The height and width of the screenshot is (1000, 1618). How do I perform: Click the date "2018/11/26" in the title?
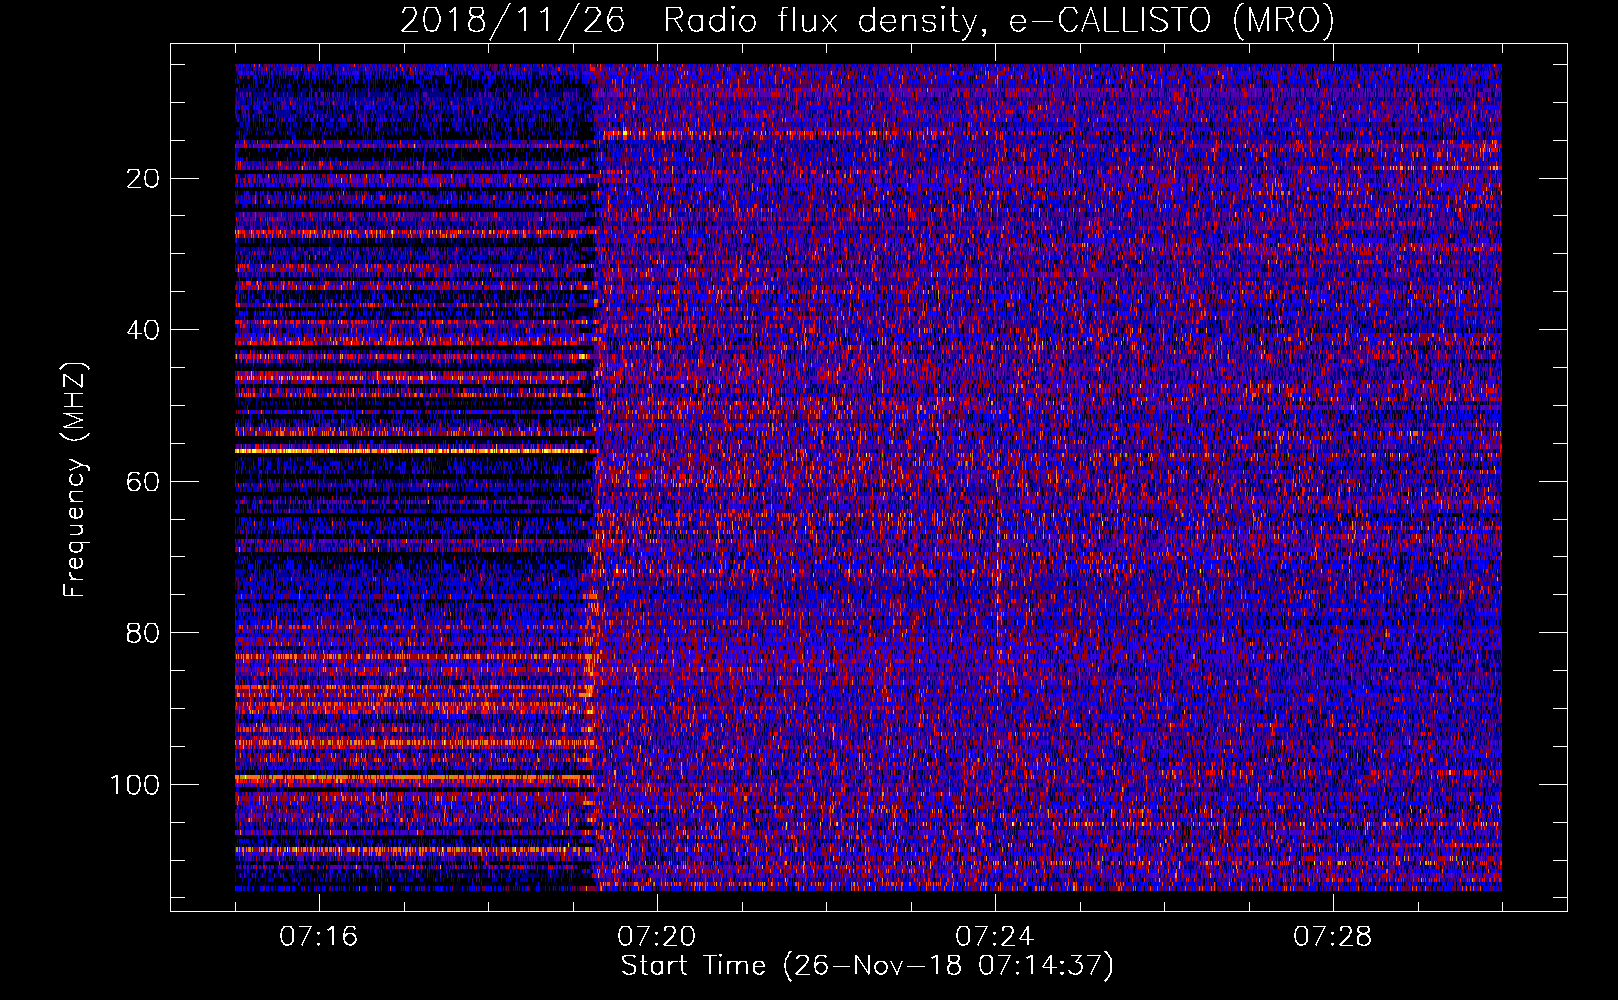click(x=513, y=21)
